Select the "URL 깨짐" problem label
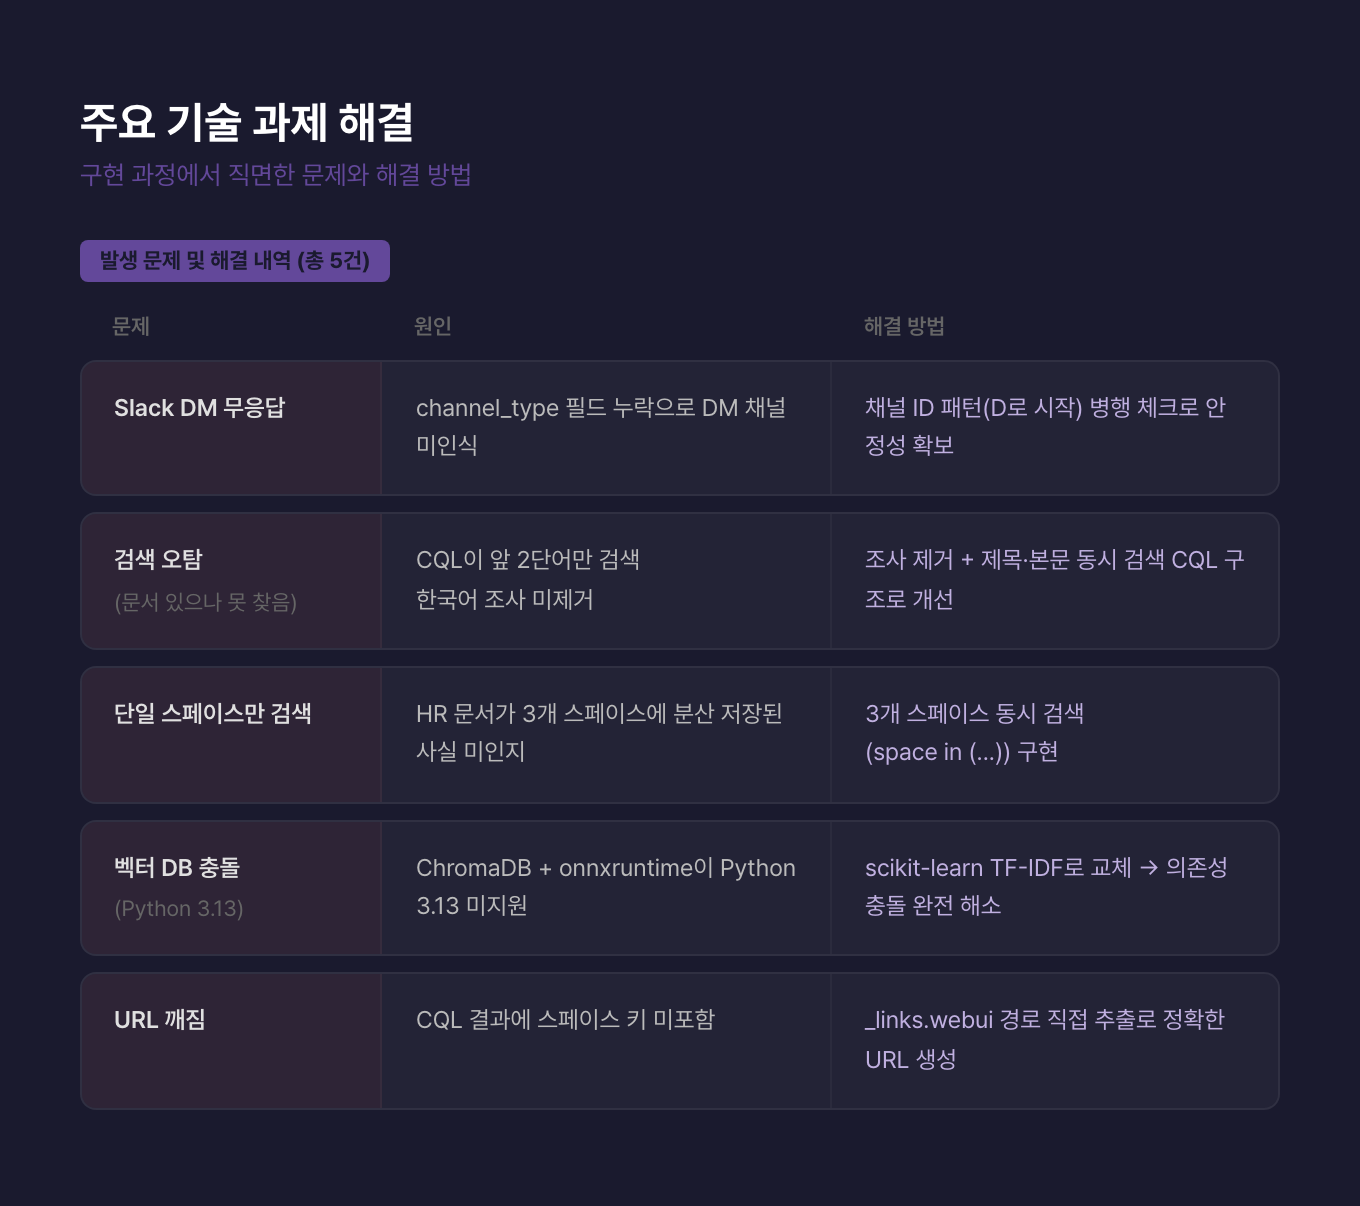The height and width of the screenshot is (1206, 1360). (160, 1019)
